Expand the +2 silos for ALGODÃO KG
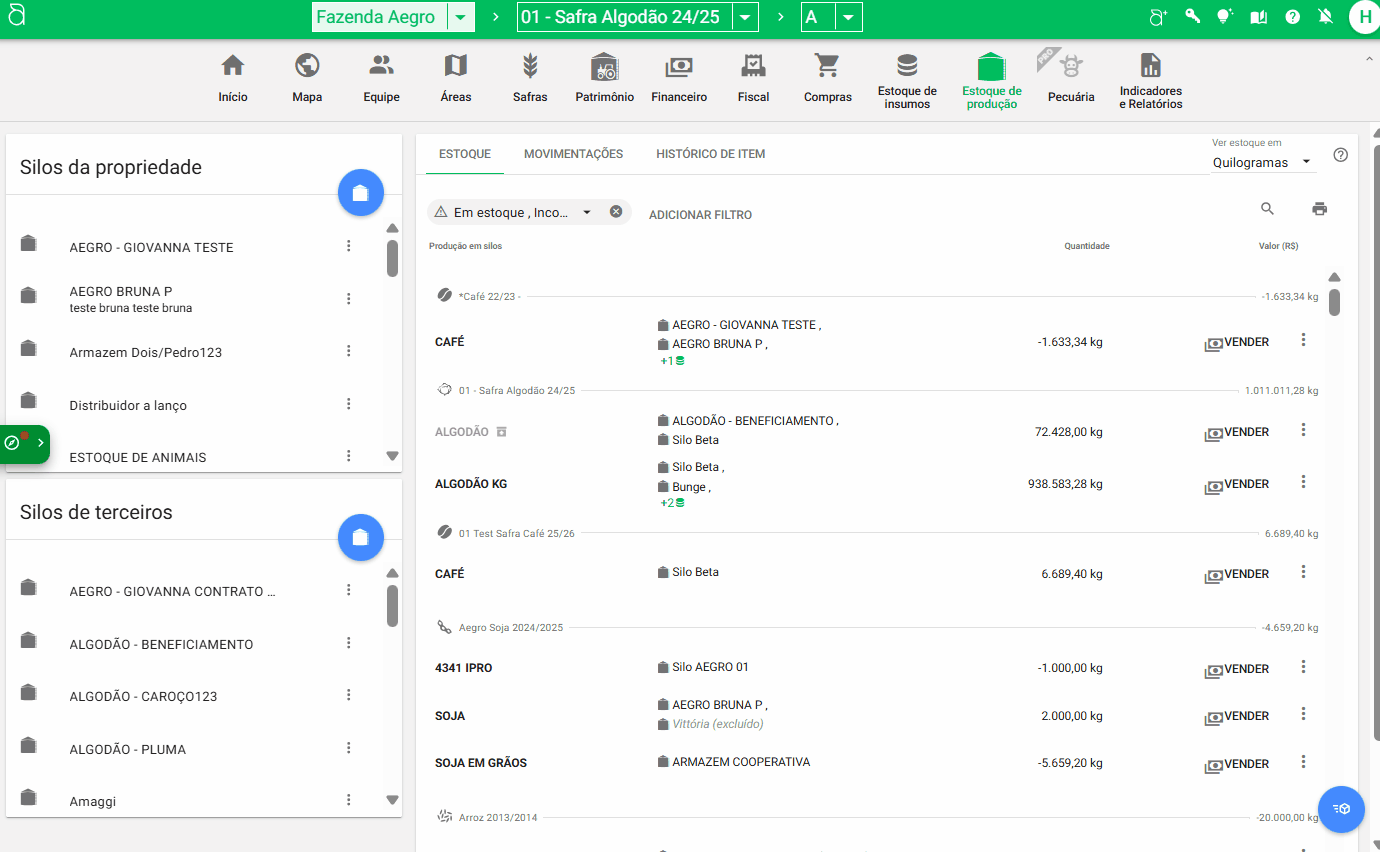This screenshot has width=1380, height=852. 672,503
